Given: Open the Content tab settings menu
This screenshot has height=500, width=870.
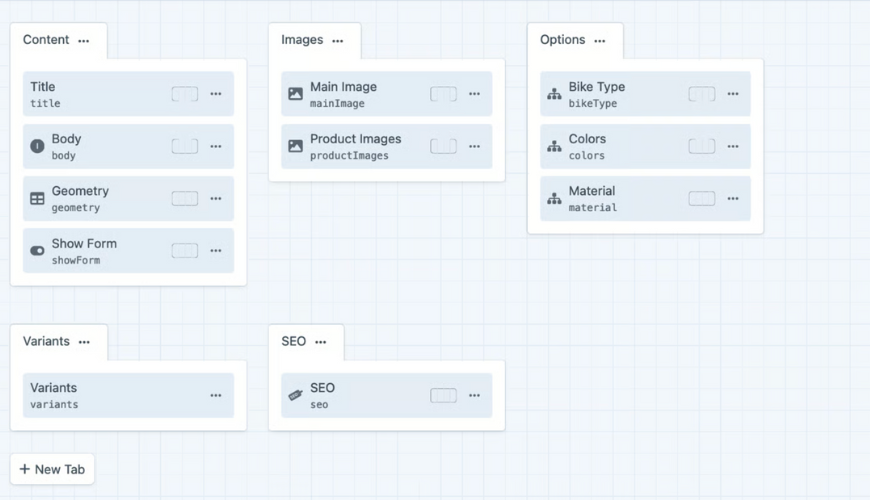Looking at the screenshot, I should pos(84,41).
